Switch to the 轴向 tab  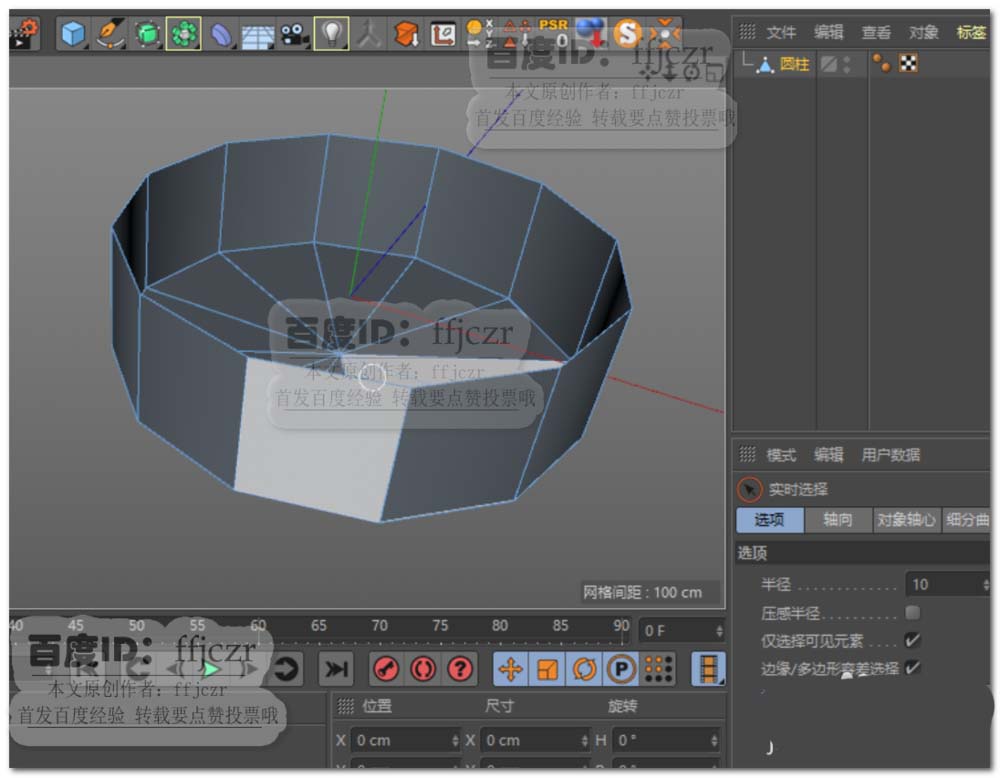point(837,520)
